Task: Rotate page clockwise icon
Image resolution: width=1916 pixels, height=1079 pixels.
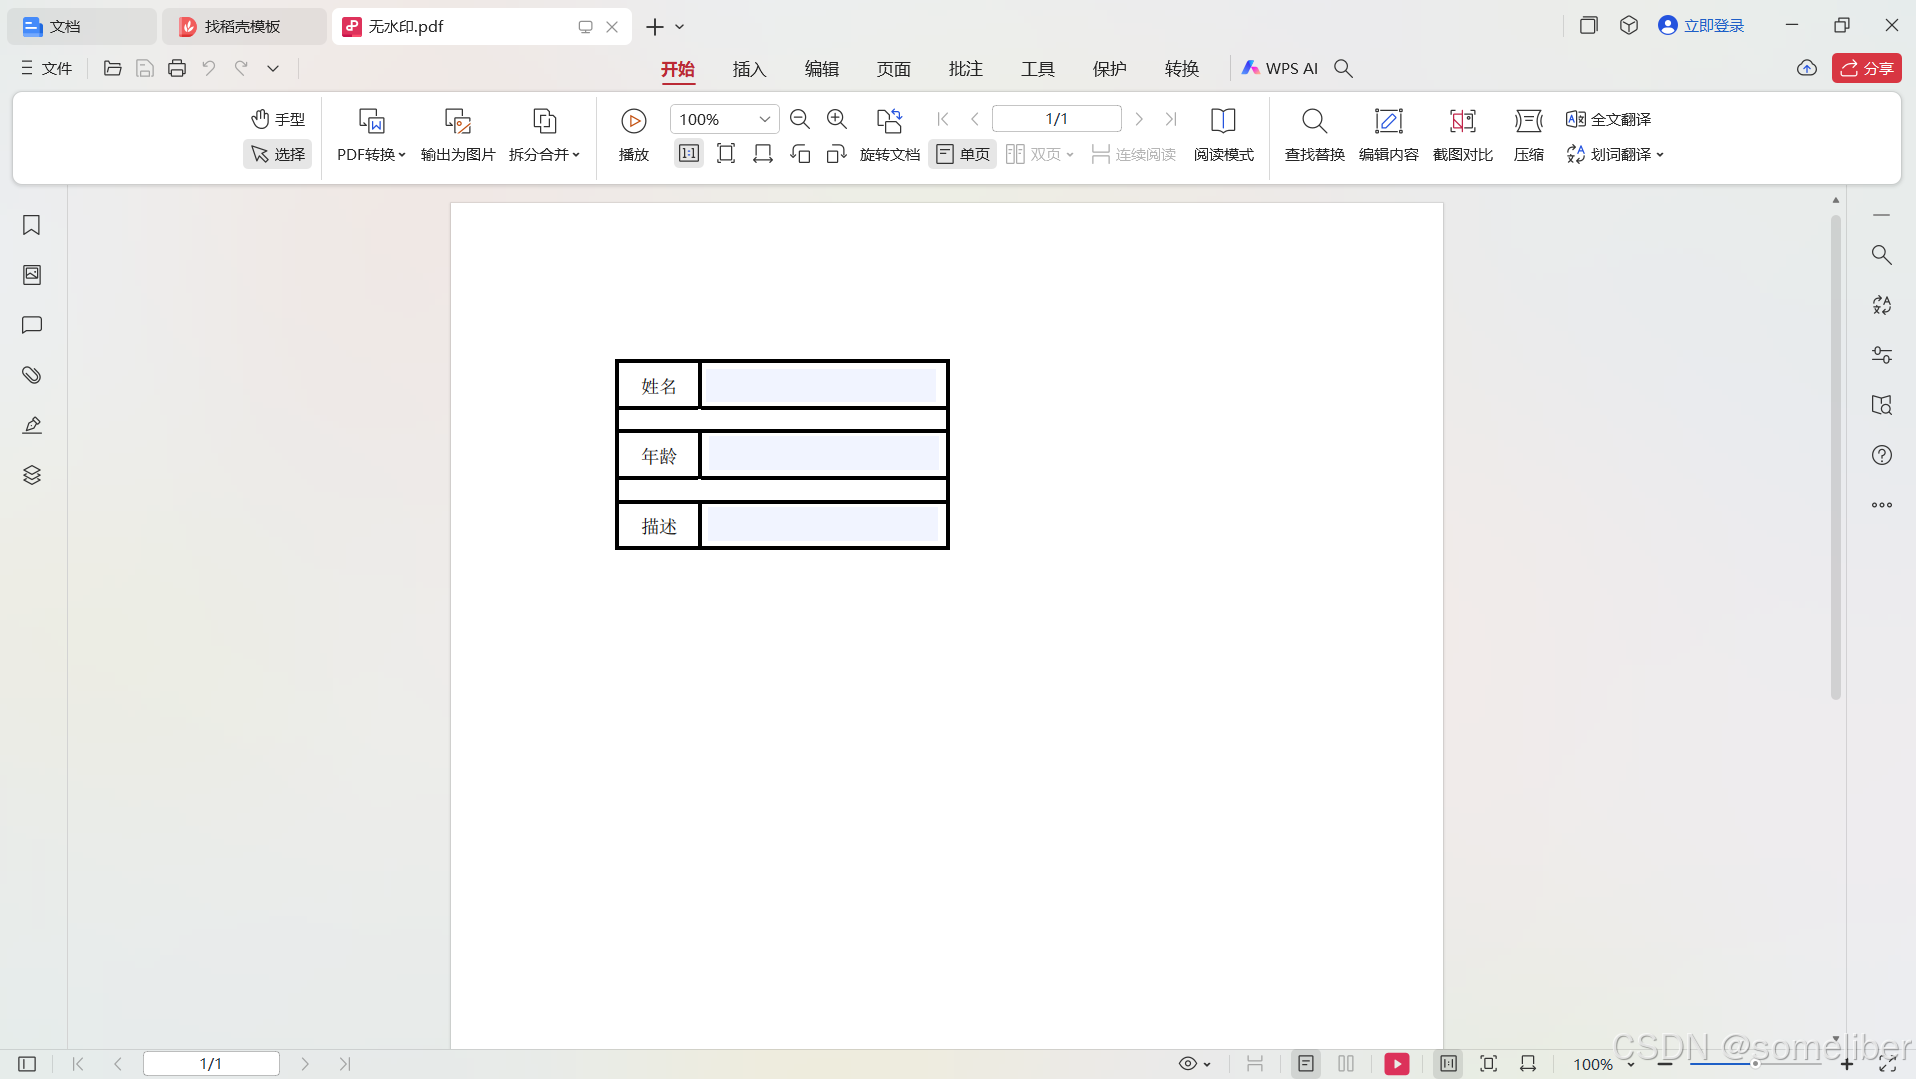Action: (x=837, y=153)
